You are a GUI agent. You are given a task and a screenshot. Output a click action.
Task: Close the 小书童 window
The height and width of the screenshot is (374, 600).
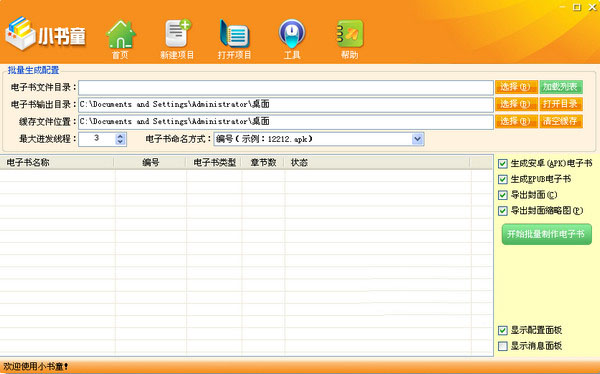[592, 7]
